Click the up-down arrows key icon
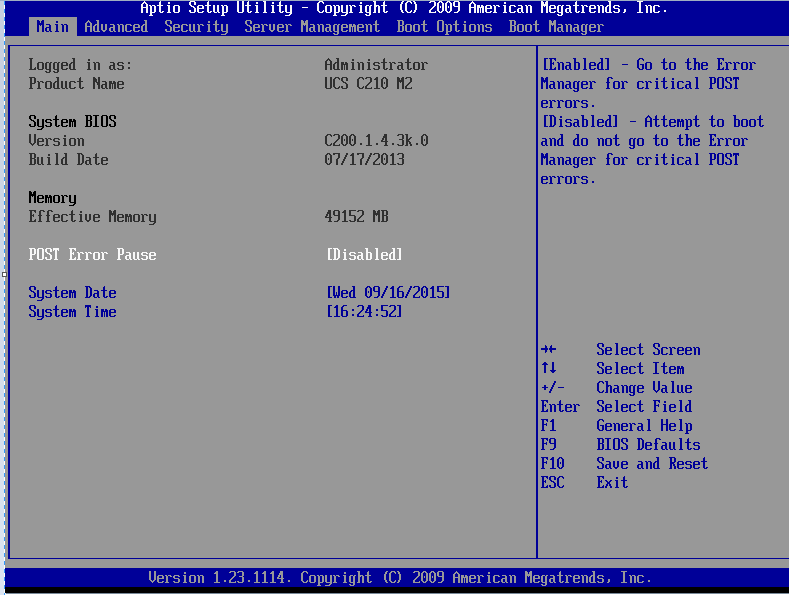The width and height of the screenshot is (789, 595). (548, 368)
